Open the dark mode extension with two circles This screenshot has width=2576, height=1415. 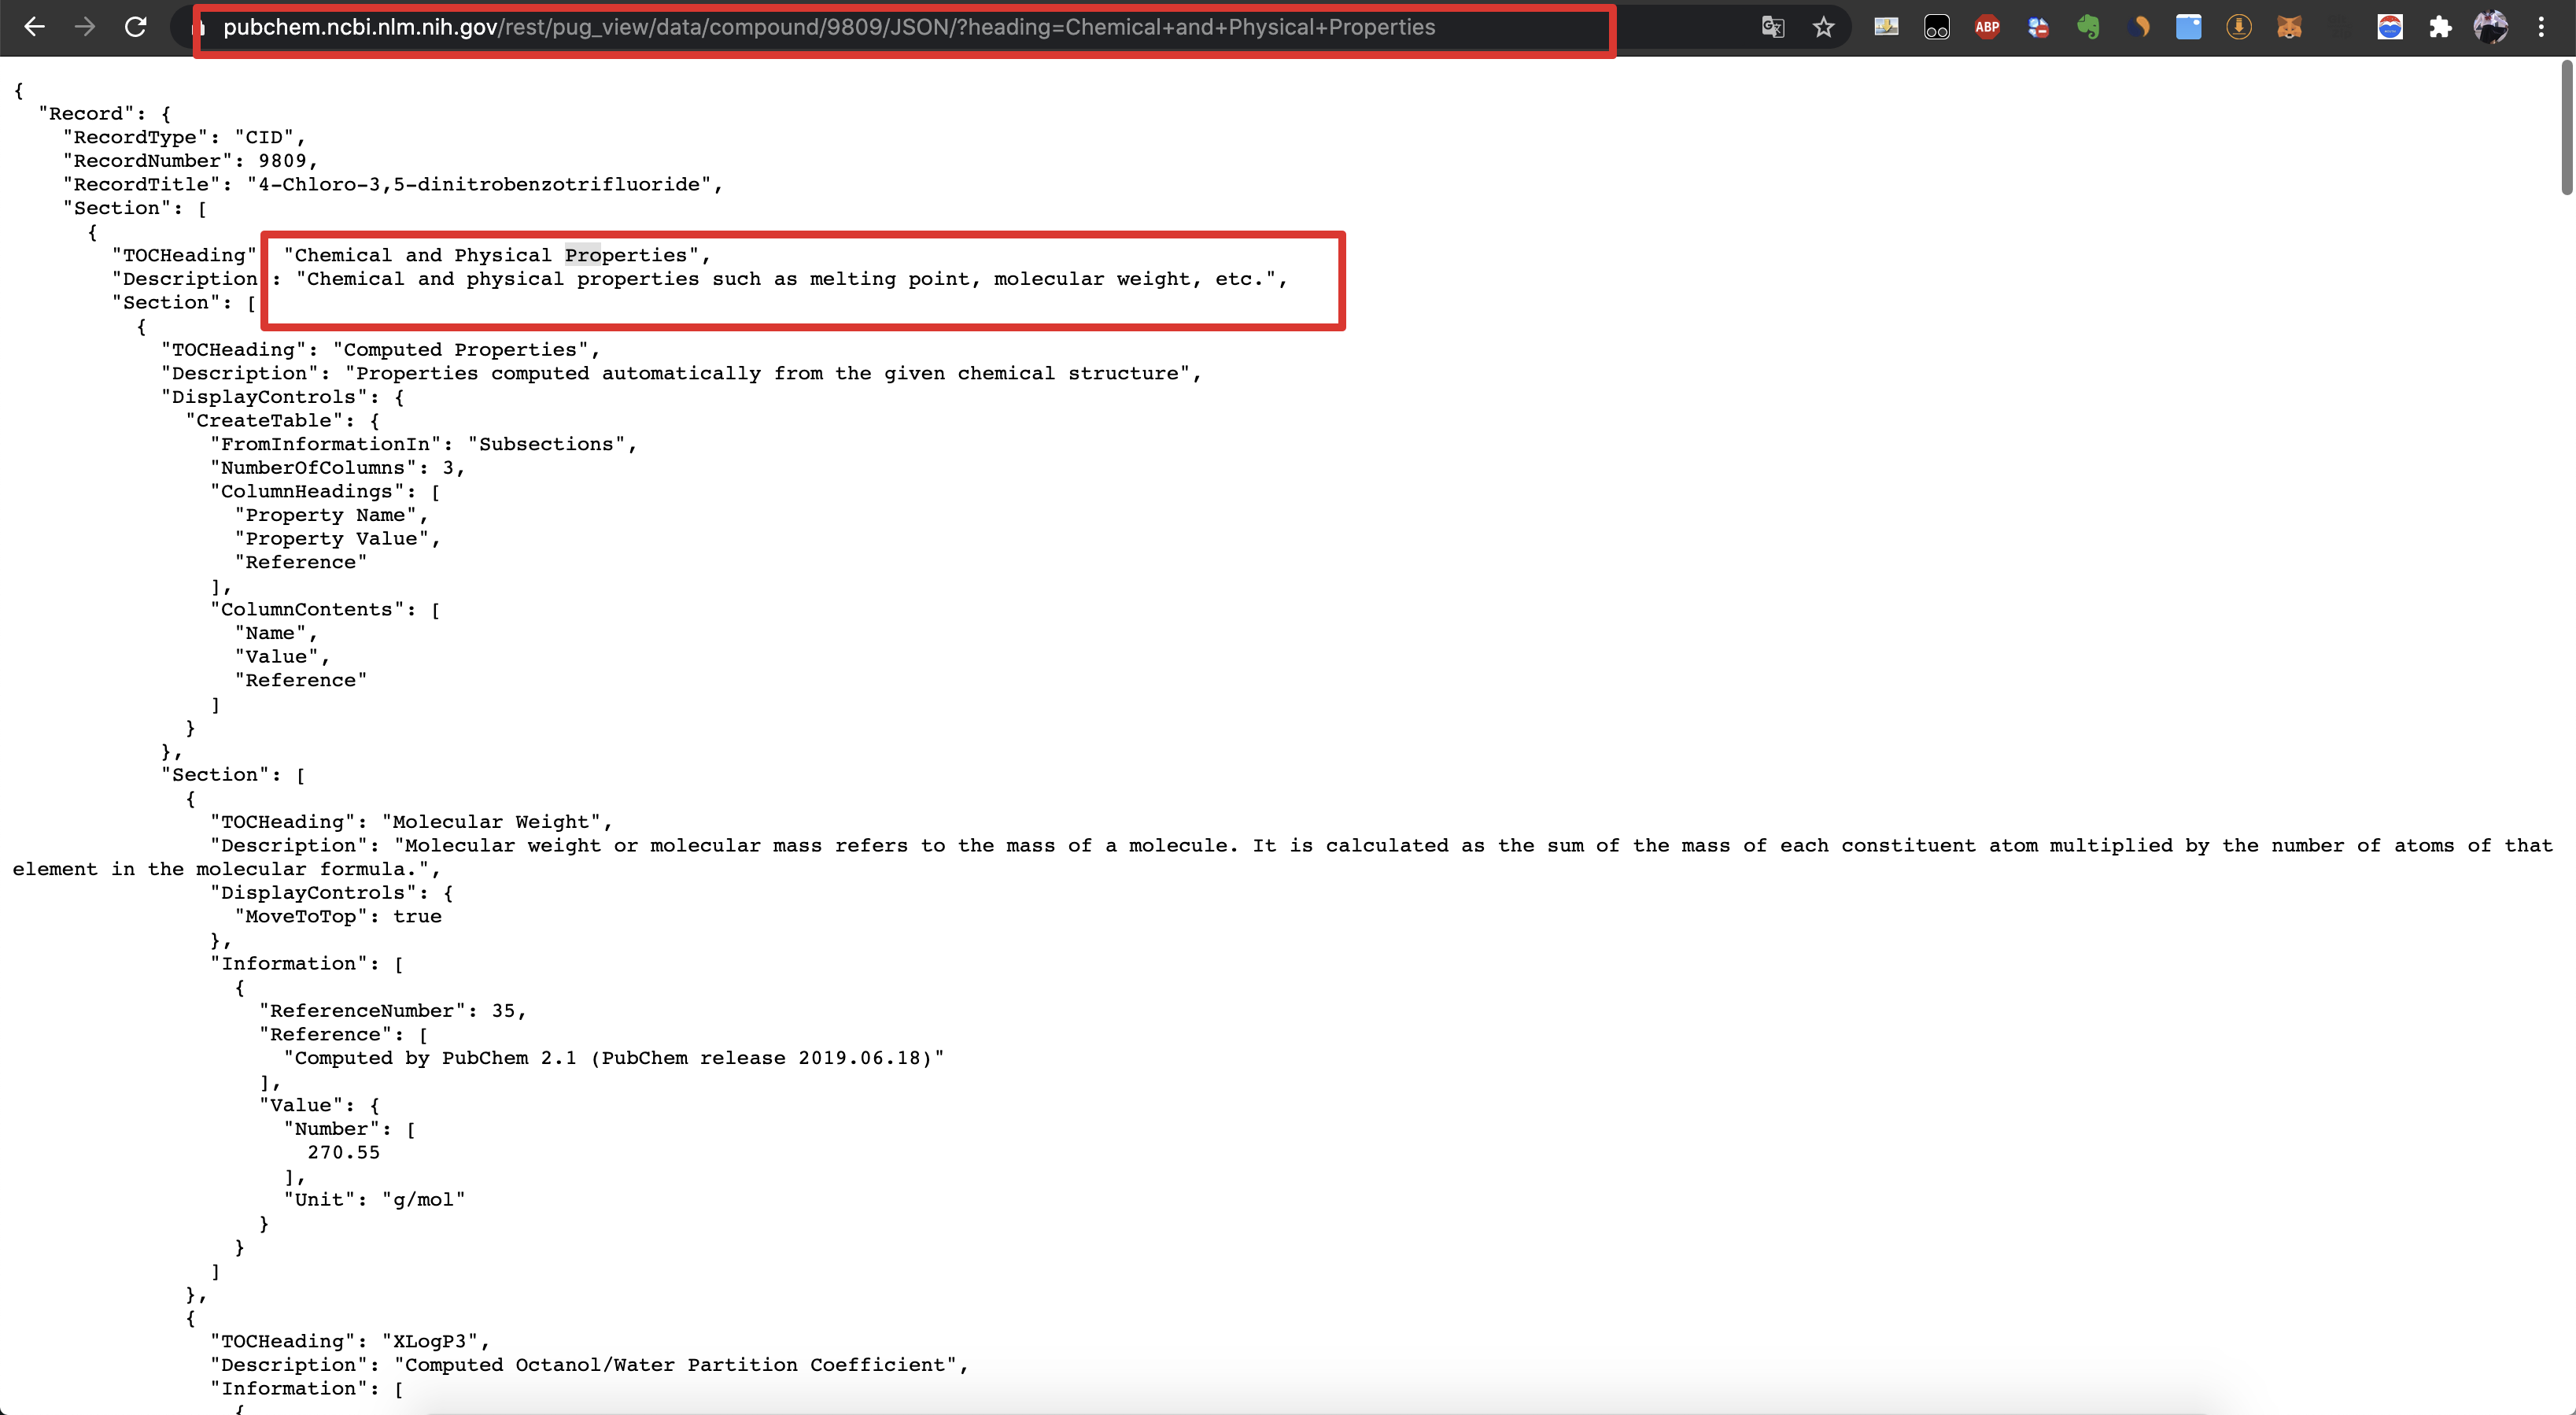click(x=1937, y=27)
